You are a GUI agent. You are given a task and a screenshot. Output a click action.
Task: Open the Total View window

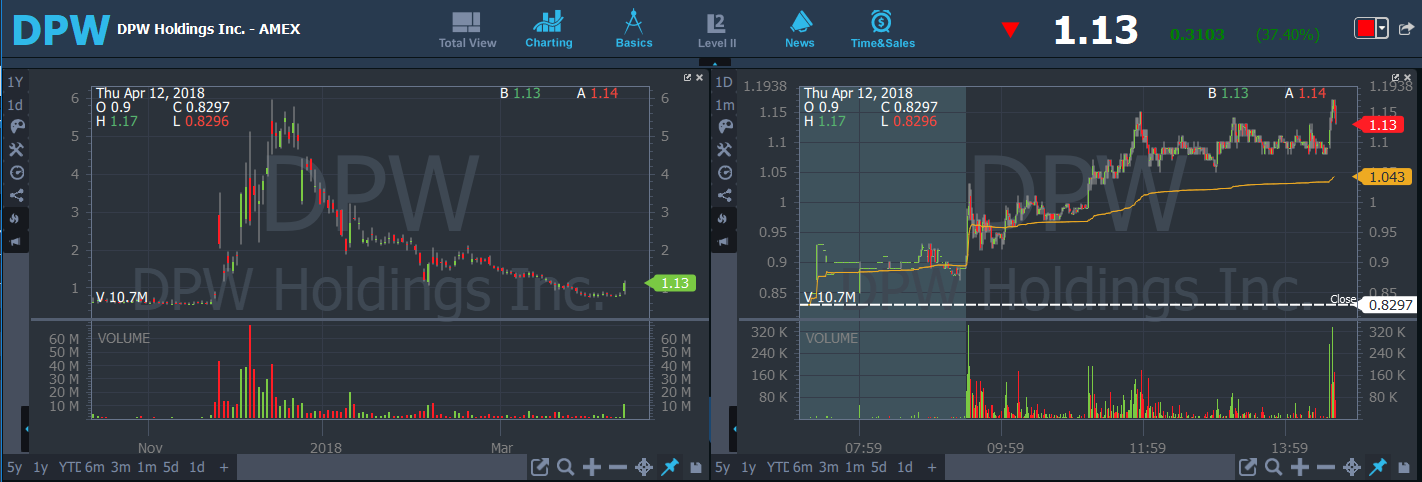pos(467,30)
